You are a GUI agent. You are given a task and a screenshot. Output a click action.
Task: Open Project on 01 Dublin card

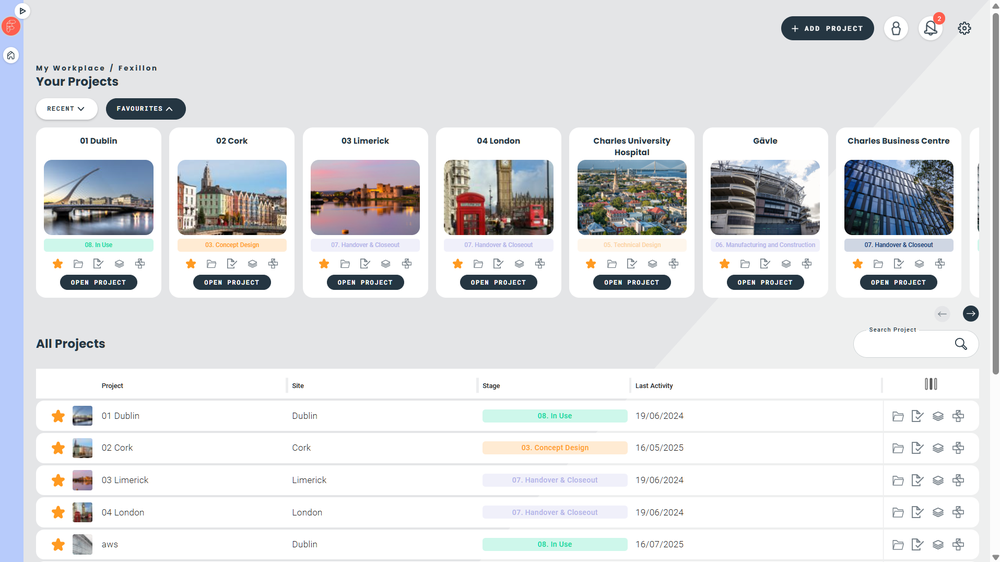coord(98,283)
